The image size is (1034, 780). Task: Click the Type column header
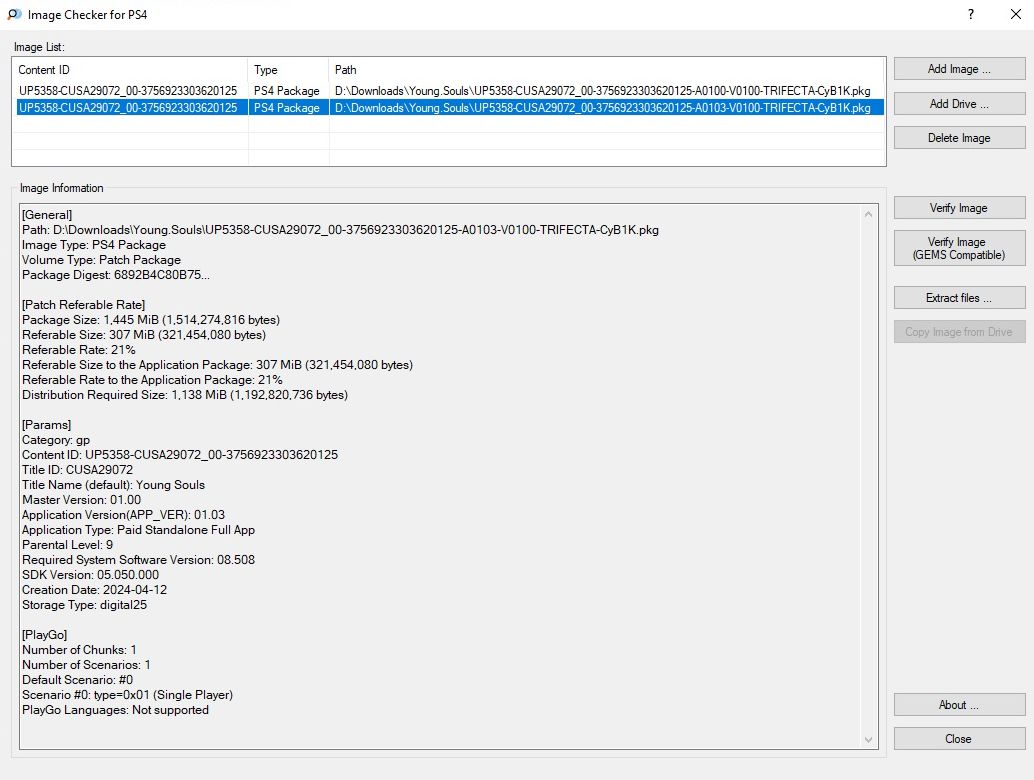coord(288,70)
